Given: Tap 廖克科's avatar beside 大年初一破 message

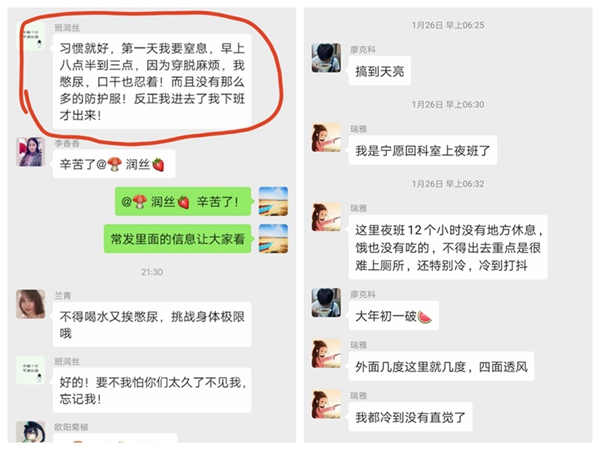Looking at the screenshot, I should [x=326, y=303].
